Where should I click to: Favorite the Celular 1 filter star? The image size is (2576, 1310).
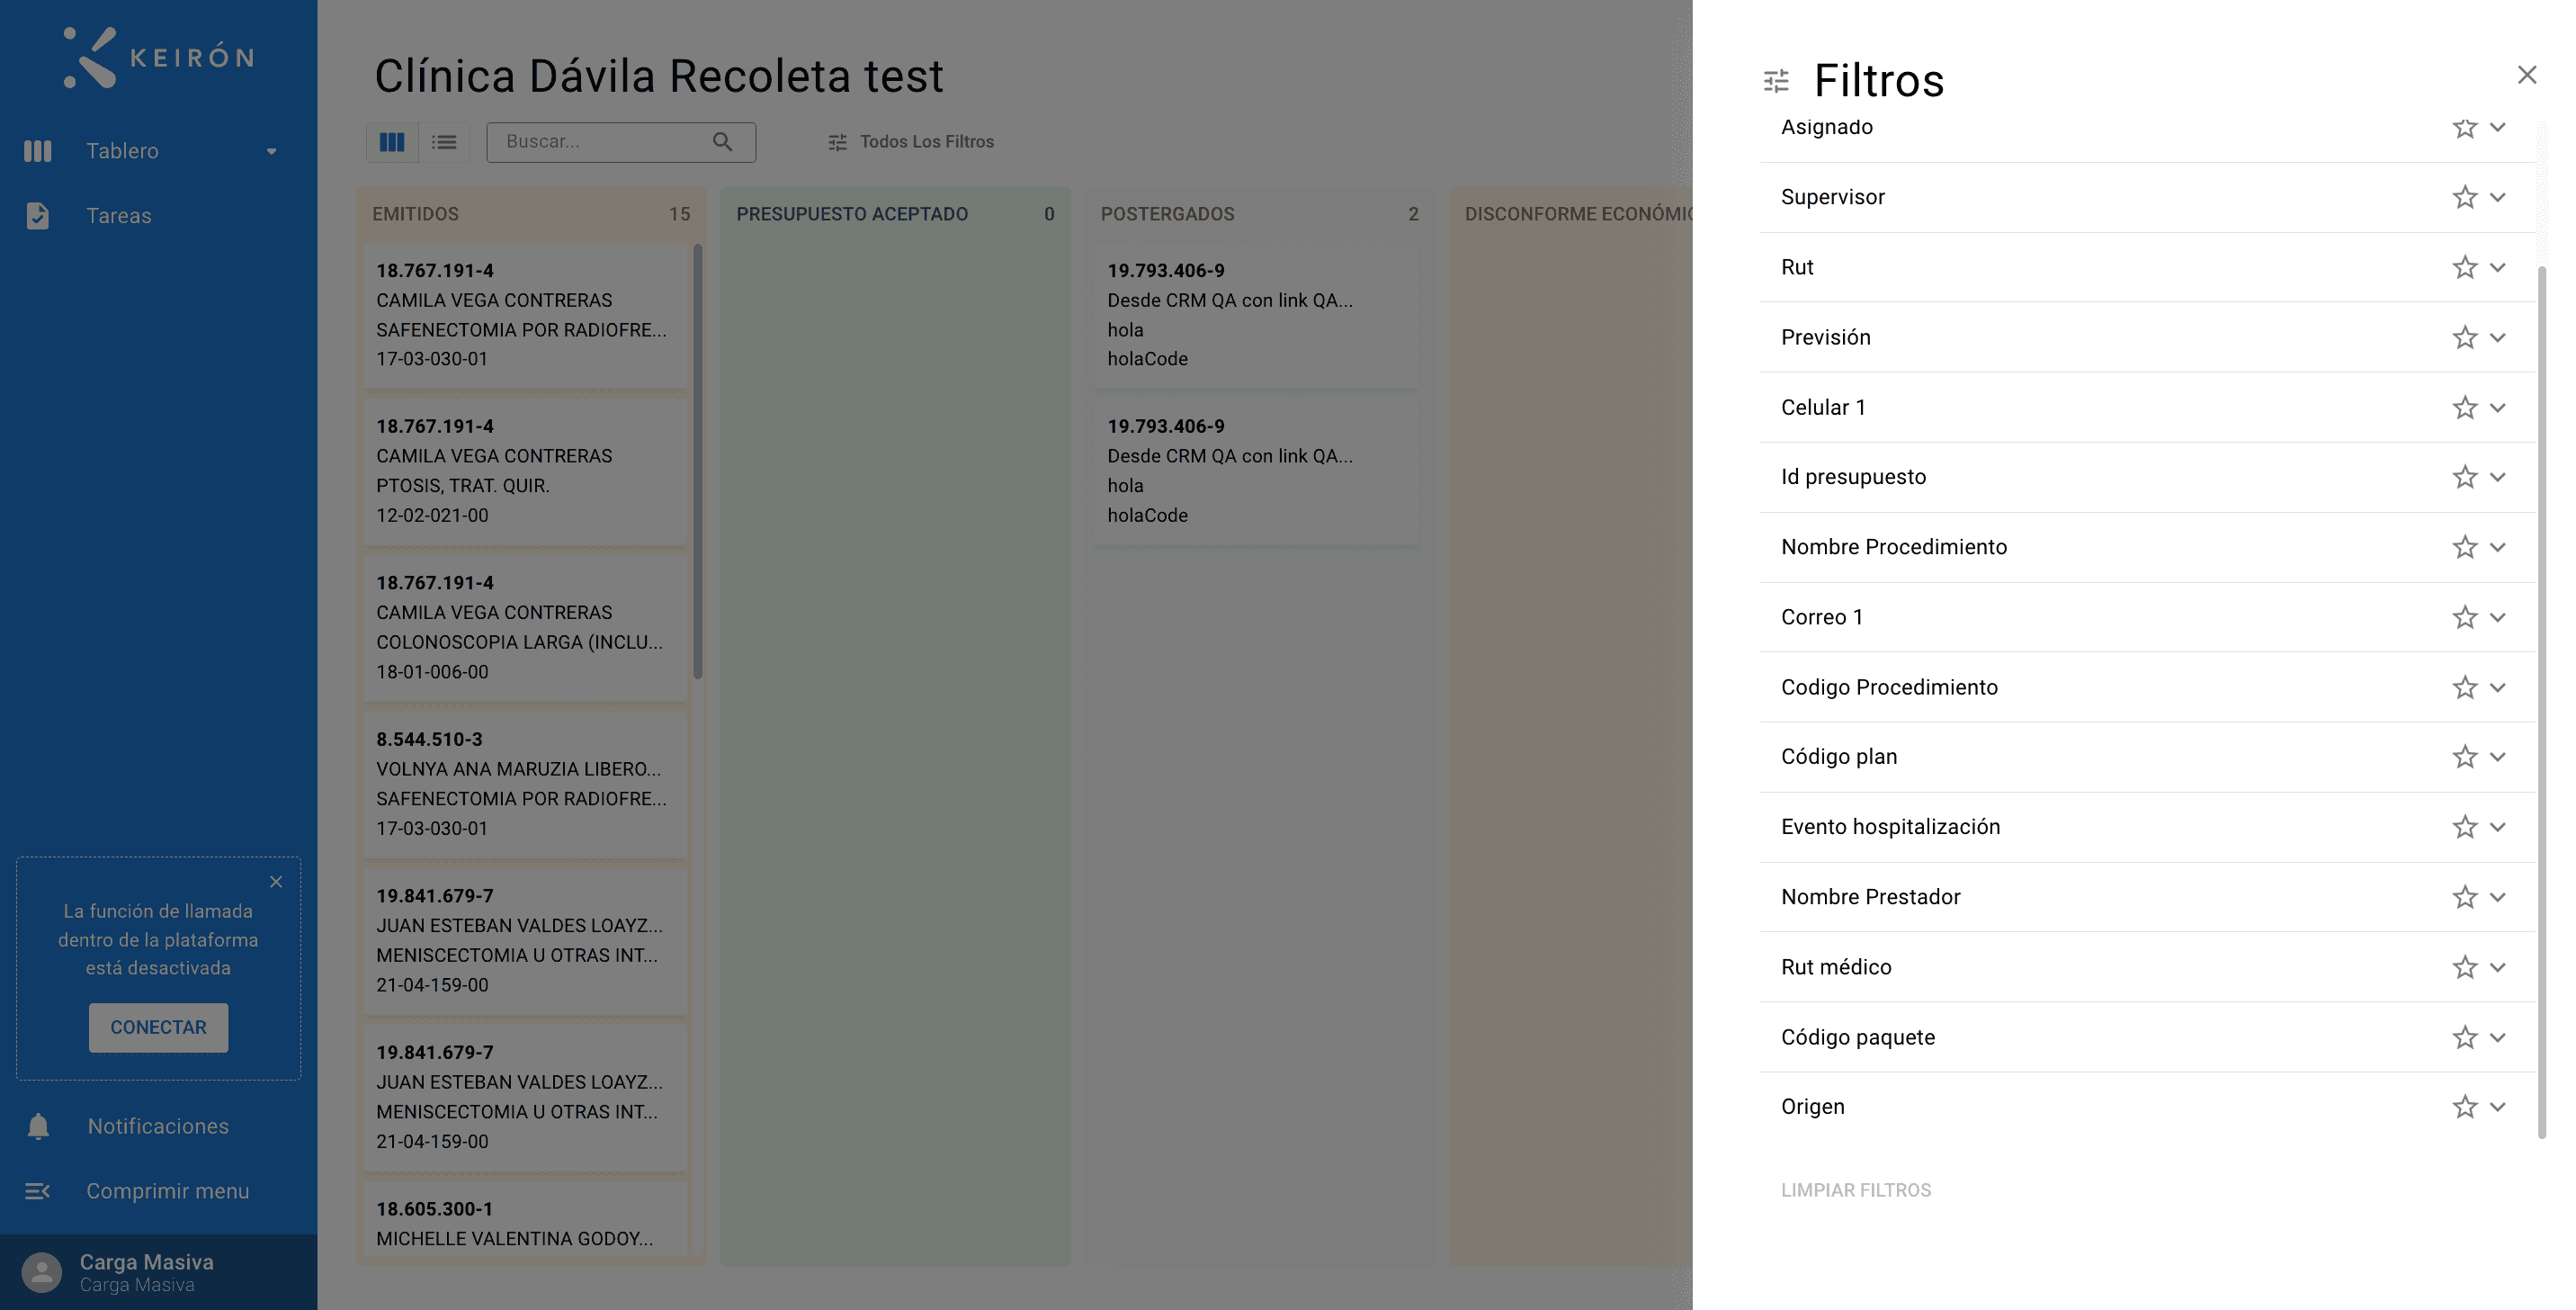2464,408
